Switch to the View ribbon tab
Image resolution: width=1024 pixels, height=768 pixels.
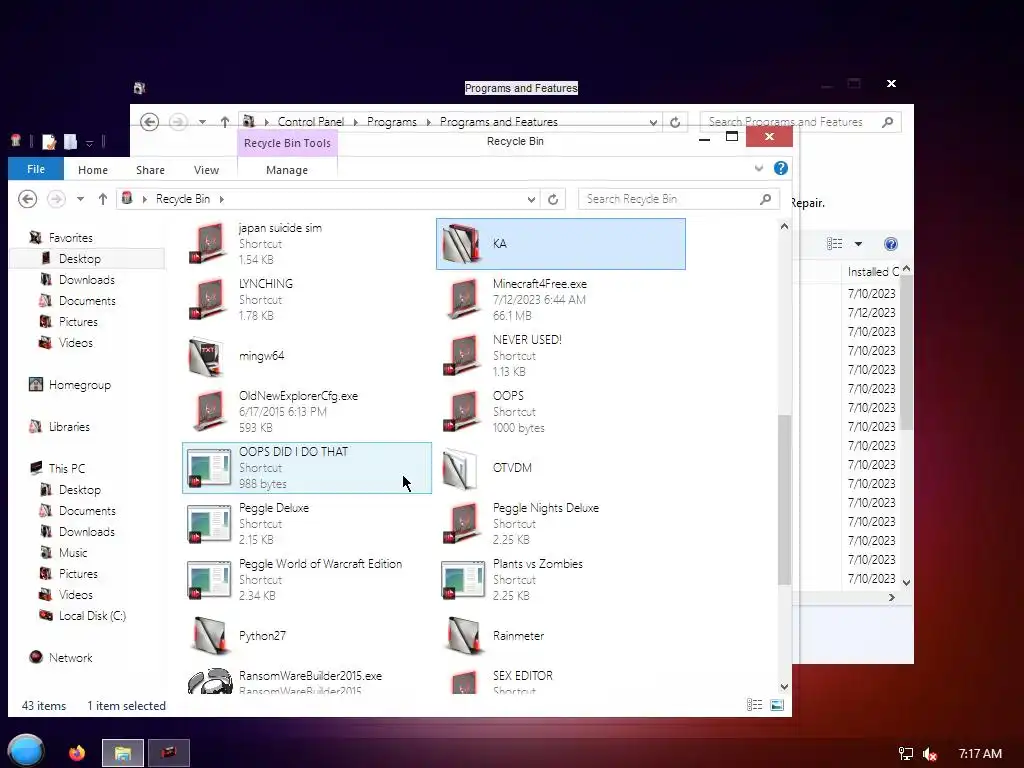206,170
